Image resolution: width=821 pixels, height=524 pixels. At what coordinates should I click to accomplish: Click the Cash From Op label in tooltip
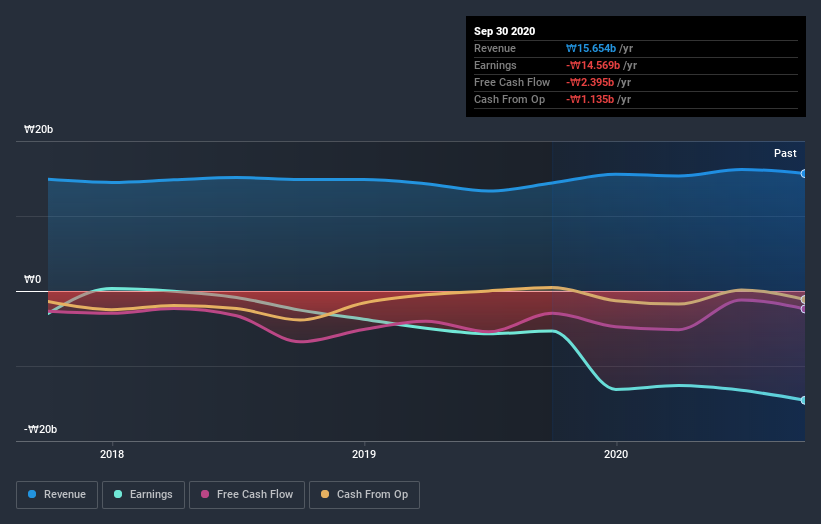(509, 99)
